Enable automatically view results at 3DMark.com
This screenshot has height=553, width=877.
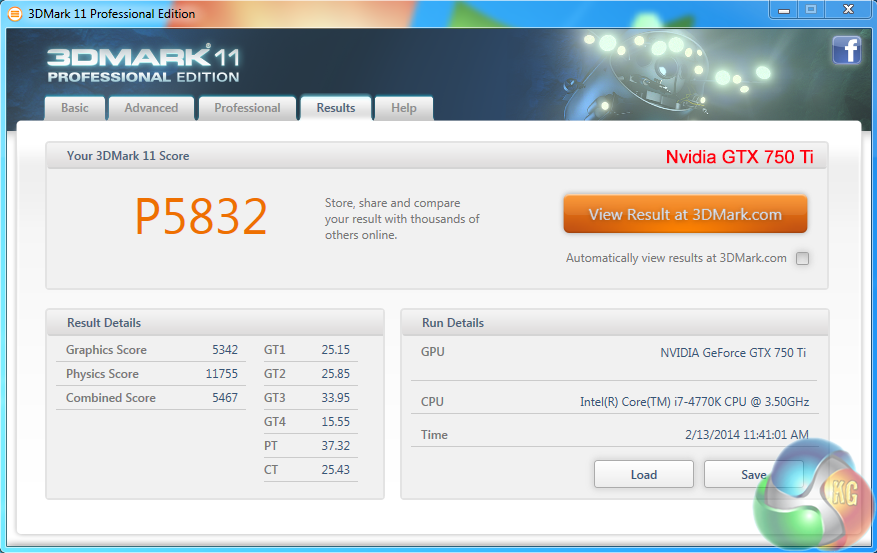[802, 258]
